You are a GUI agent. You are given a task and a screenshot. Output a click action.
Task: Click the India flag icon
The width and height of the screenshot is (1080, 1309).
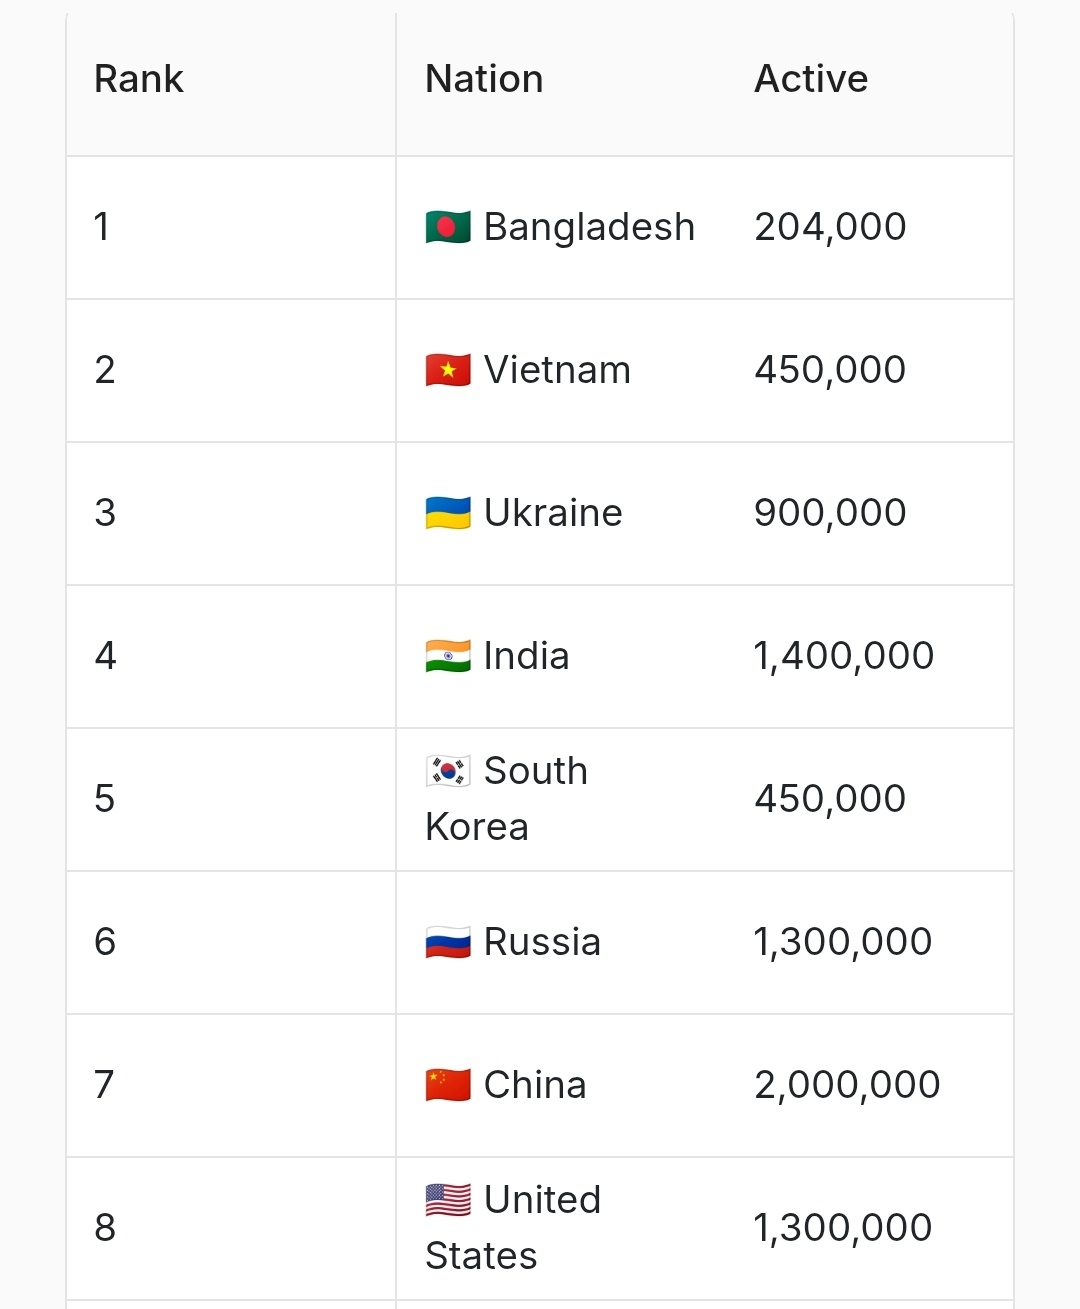click(x=448, y=656)
